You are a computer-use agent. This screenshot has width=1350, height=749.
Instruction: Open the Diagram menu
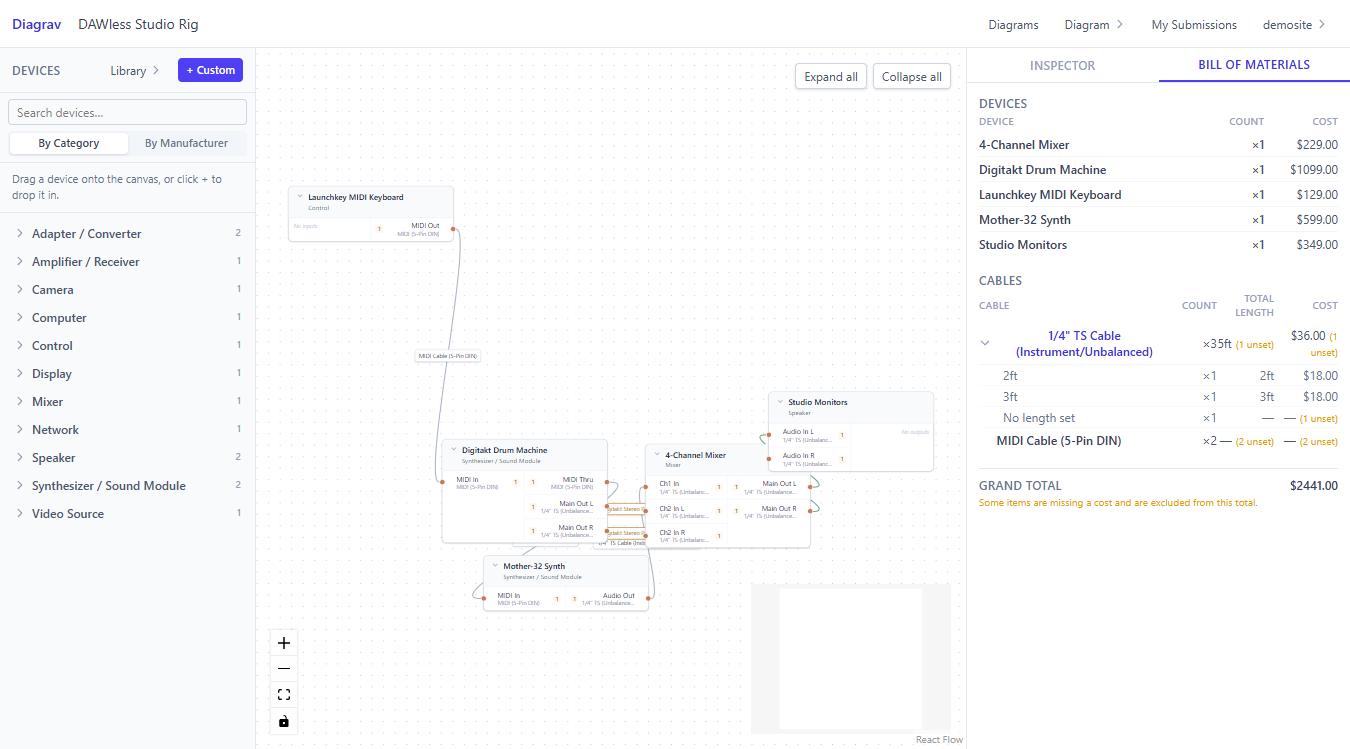(x=1094, y=25)
